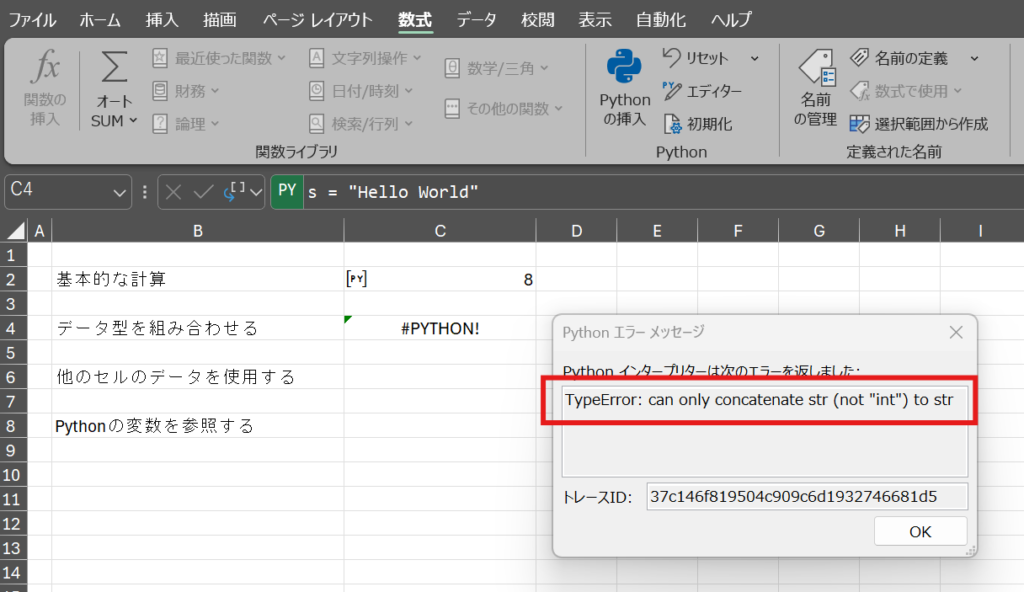Click the Python の挿入 icon
This screenshot has height=592, width=1024.
pyautogui.click(x=624, y=70)
